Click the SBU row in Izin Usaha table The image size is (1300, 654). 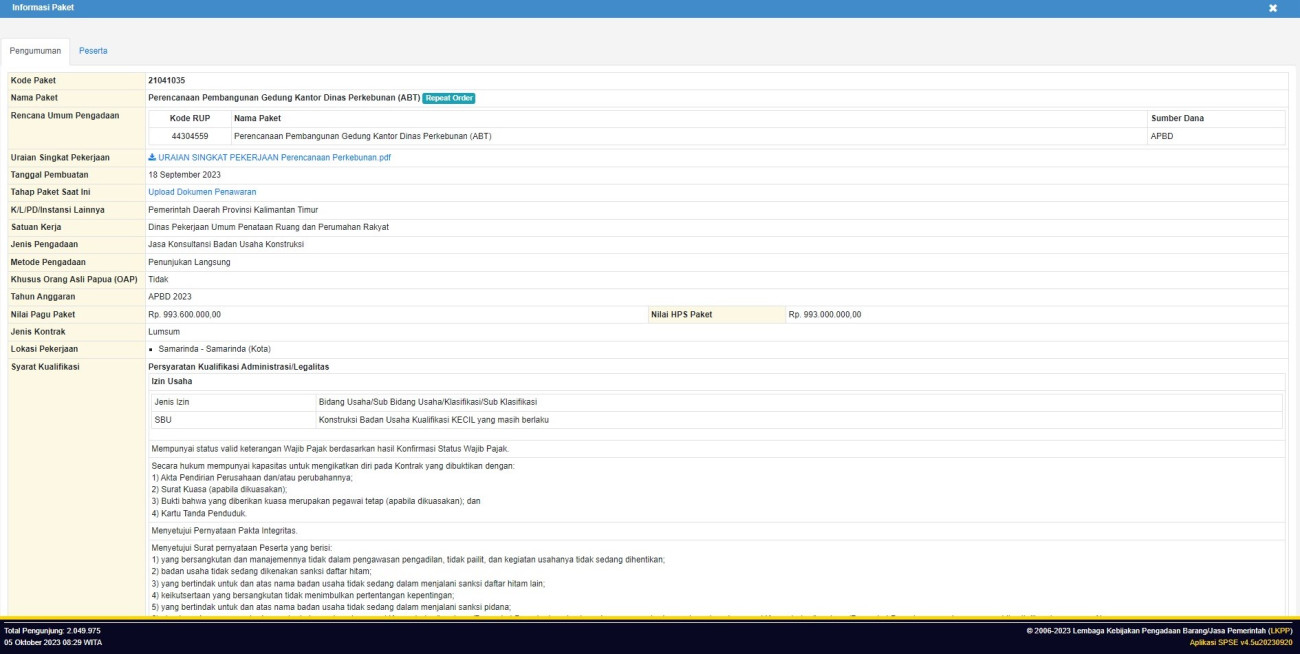[162, 420]
